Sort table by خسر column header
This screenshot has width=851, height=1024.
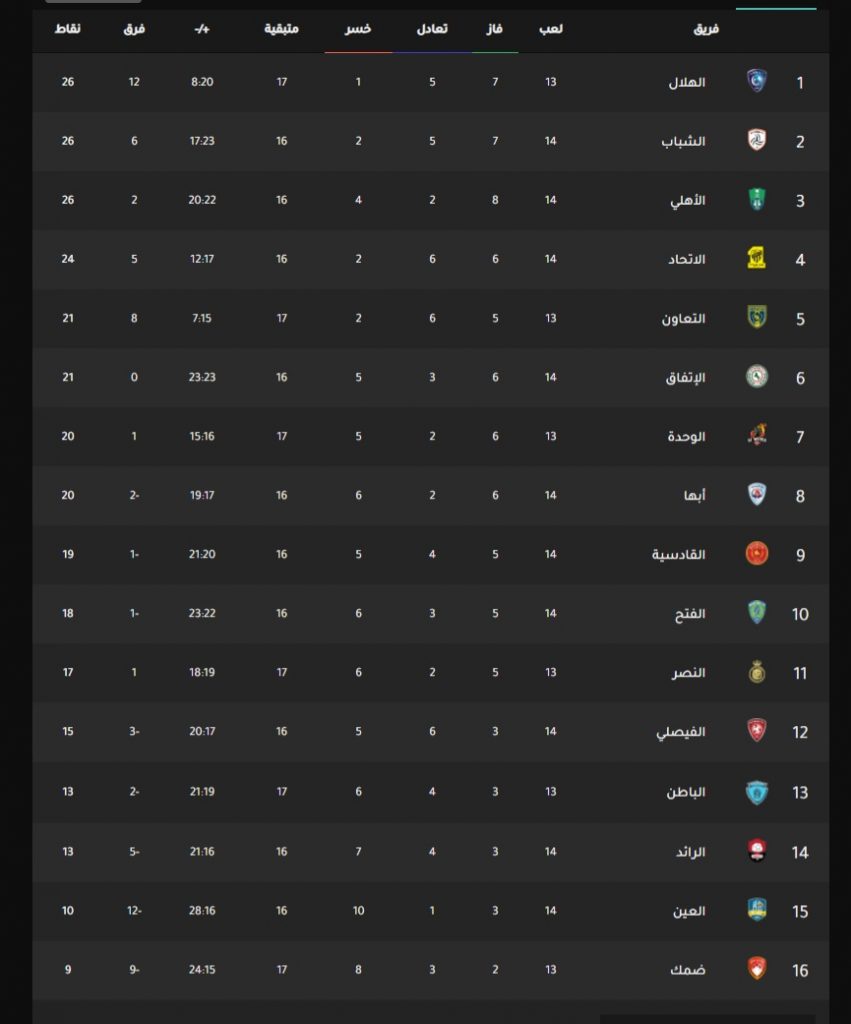pos(358,29)
